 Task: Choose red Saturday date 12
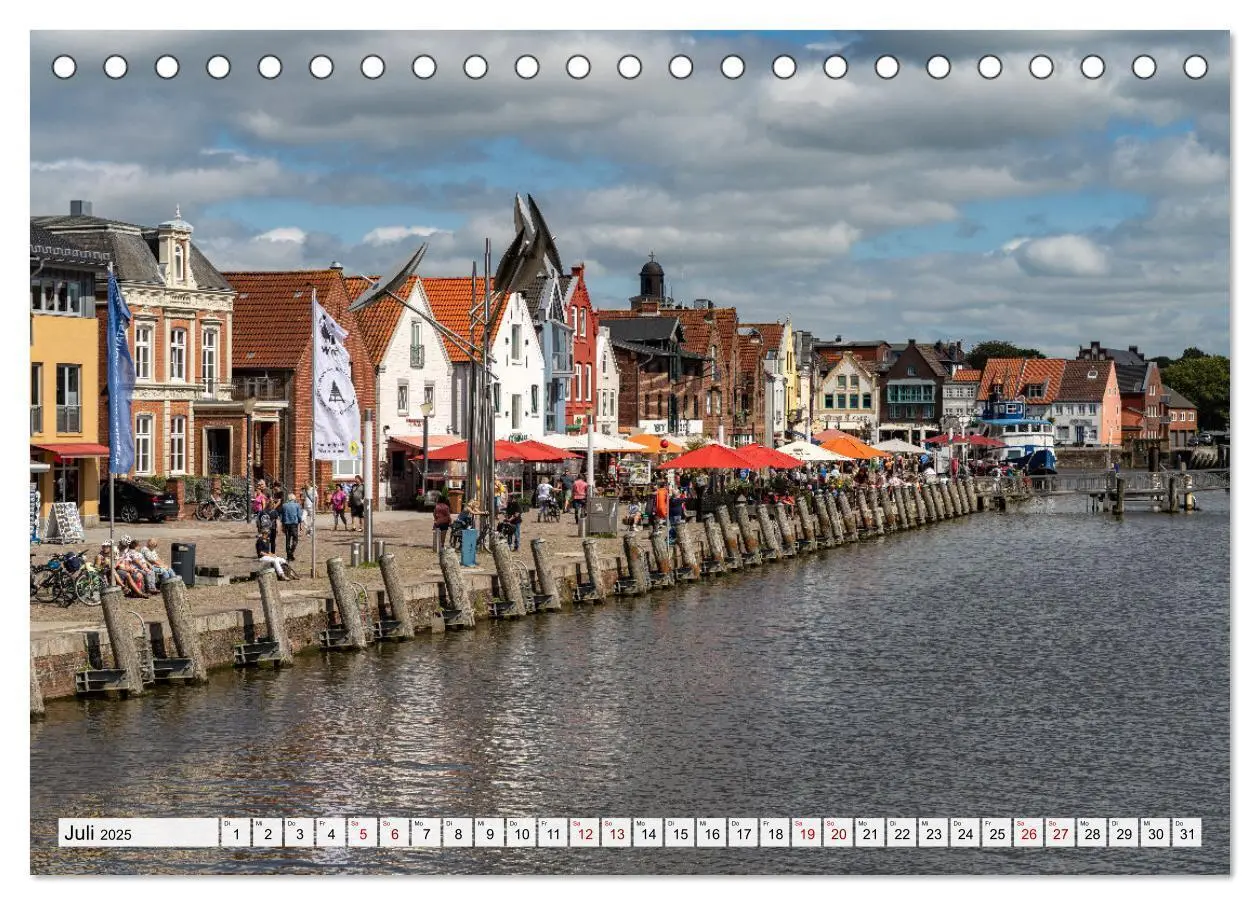(x=584, y=833)
